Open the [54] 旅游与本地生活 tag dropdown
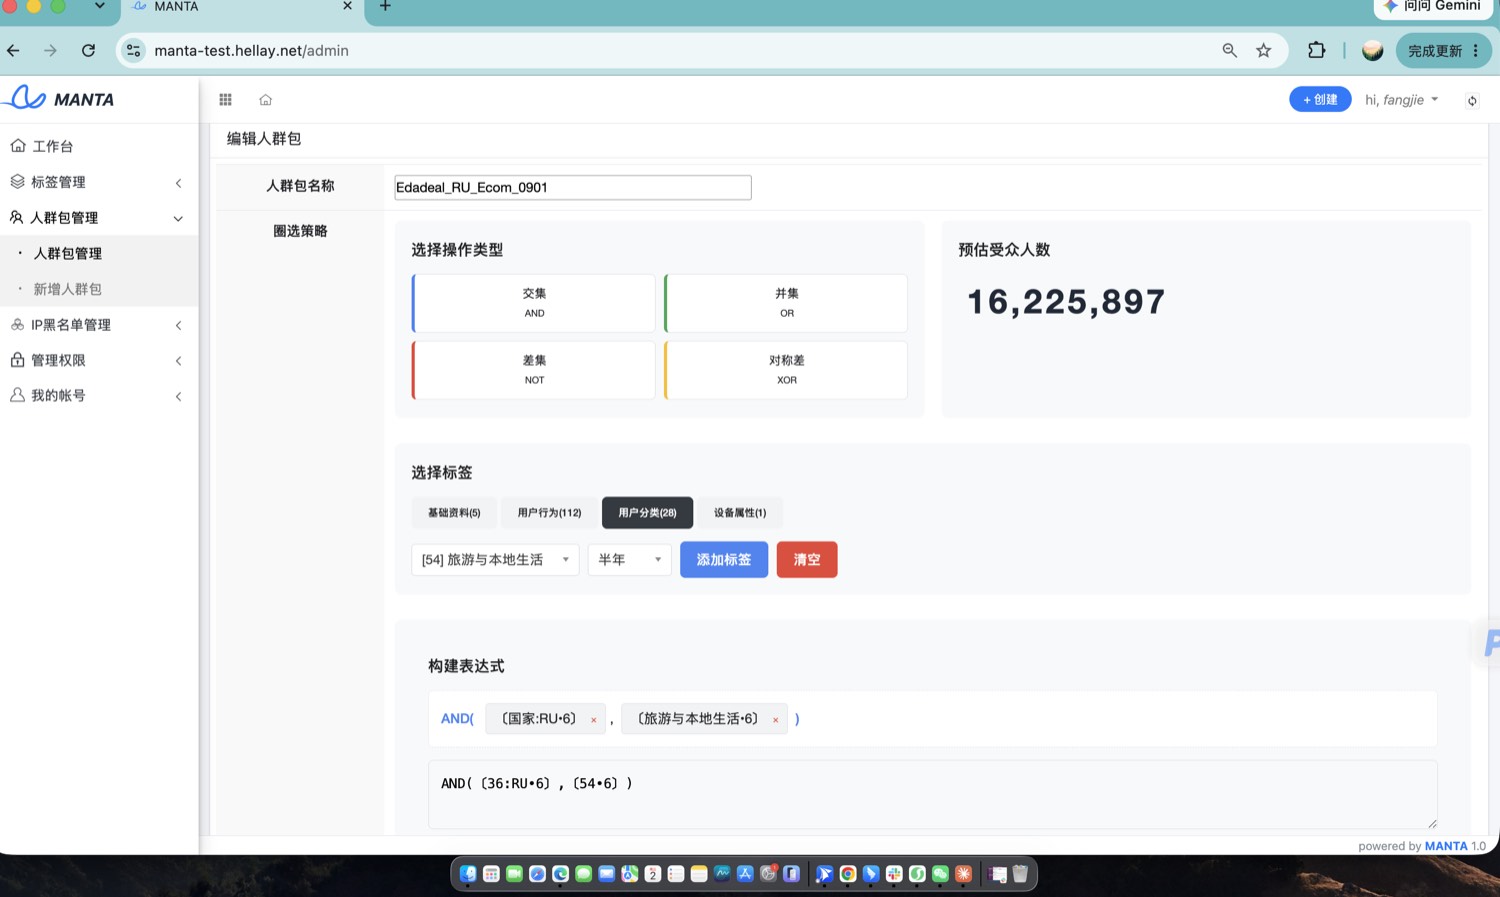Viewport: 1500px width, 897px height. (495, 559)
